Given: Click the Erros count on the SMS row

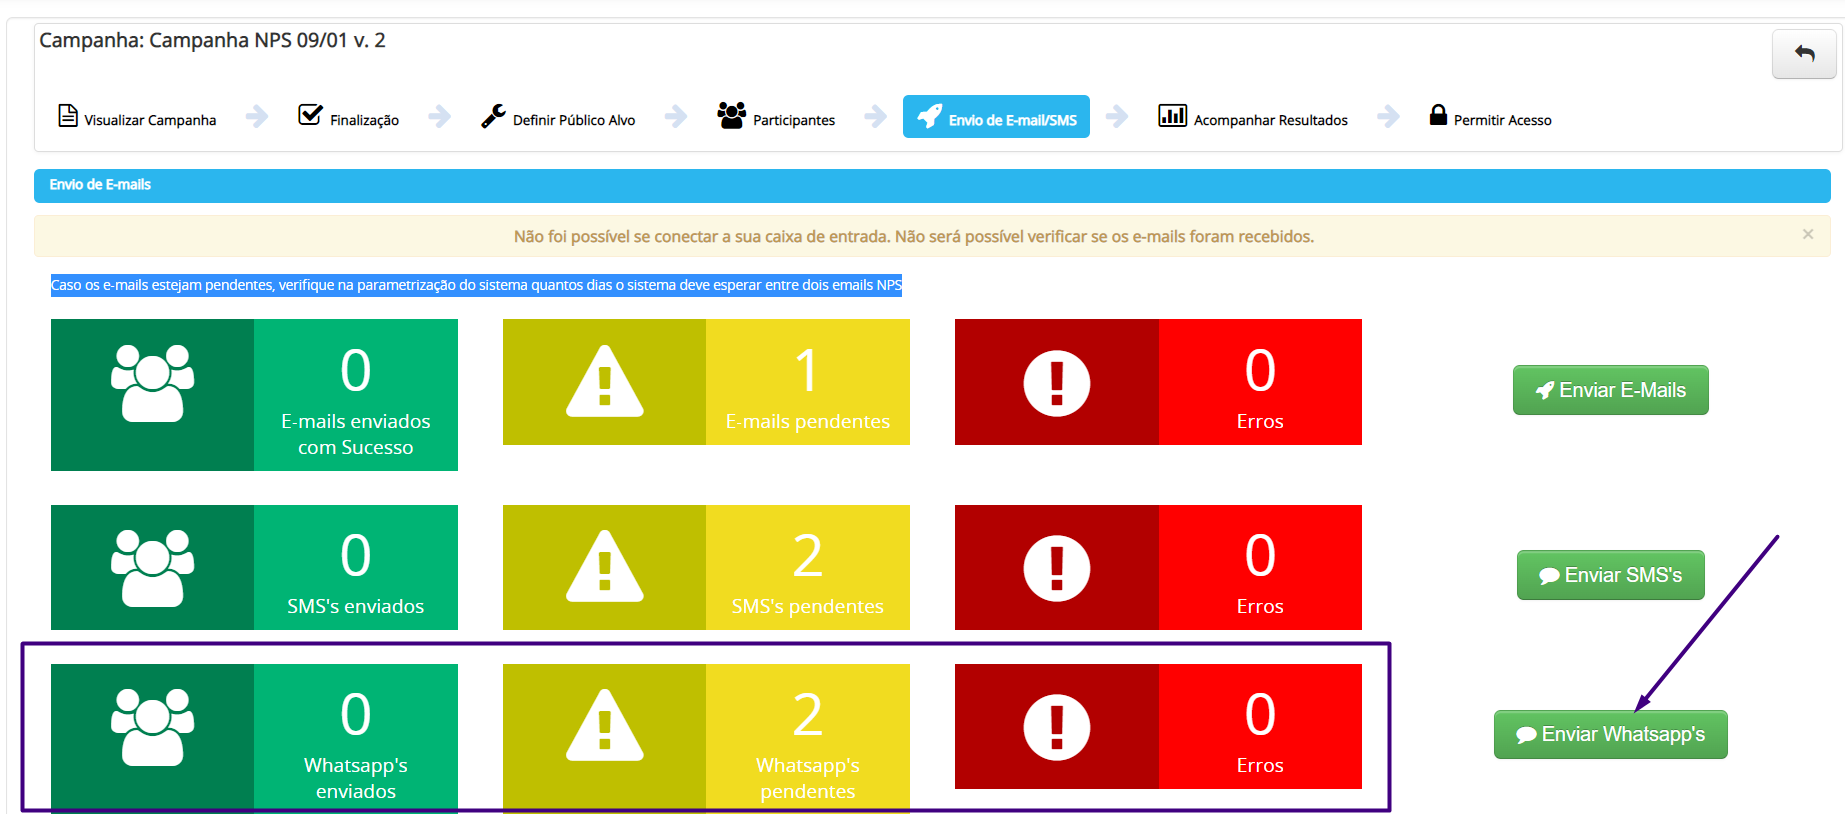Looking at the screenshot, I should [x=1260, y=555].
